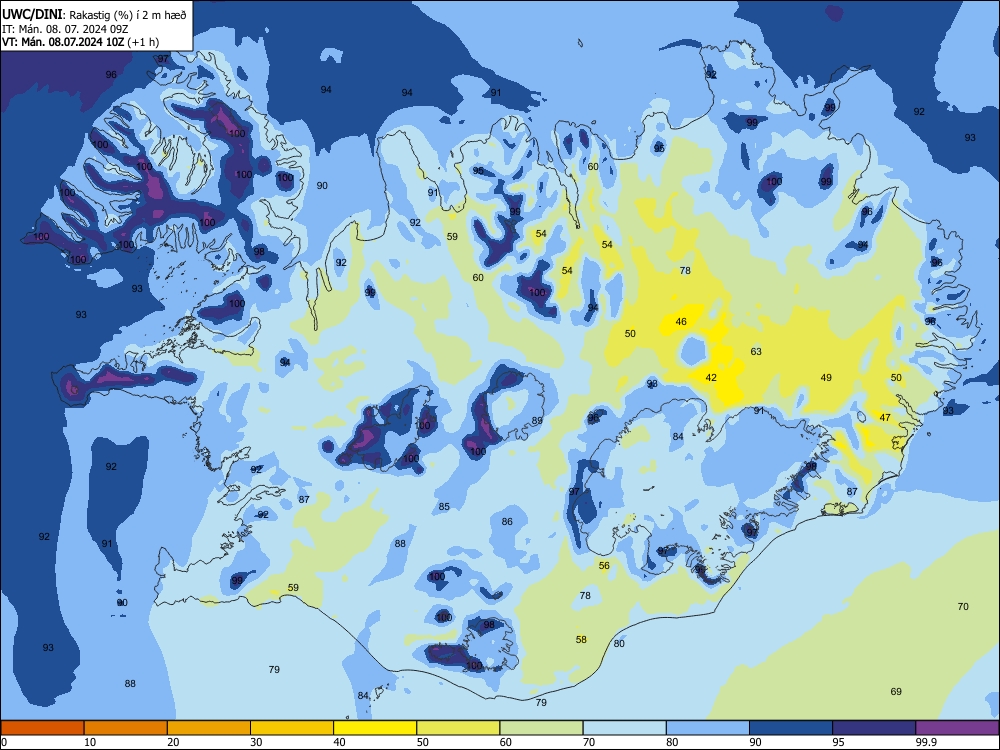Click the legend tick label '95'

[x=839, y=742]
